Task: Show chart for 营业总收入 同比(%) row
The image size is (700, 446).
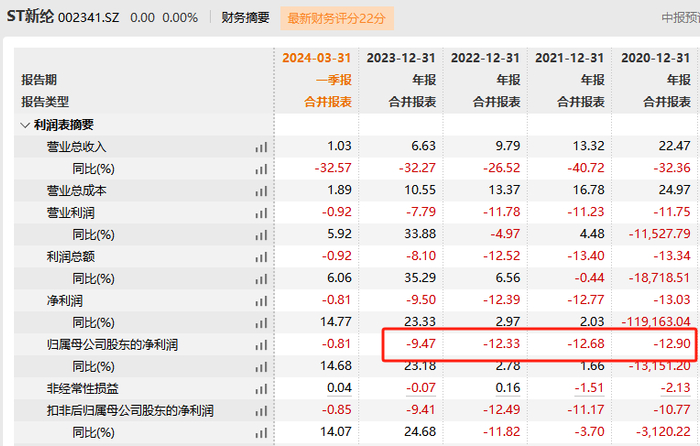Action: pos(262,169)
